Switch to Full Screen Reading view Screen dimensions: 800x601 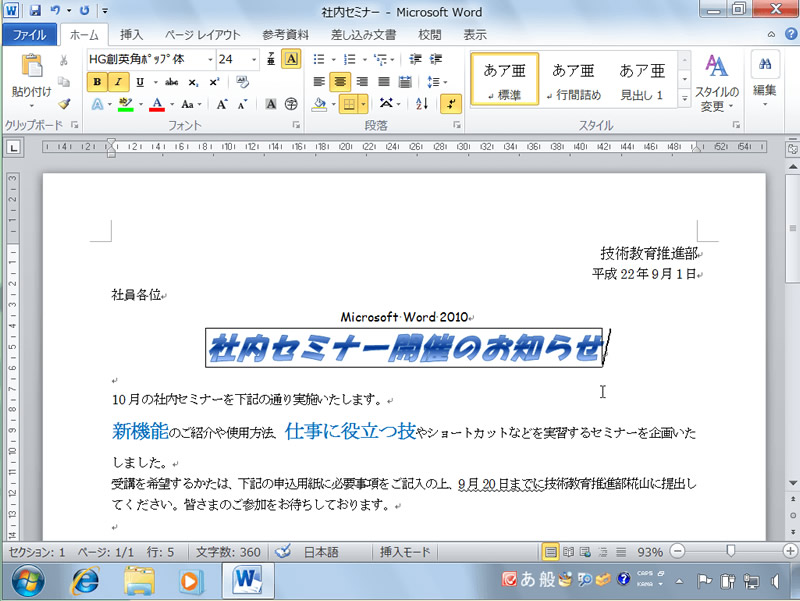[568, 552]
